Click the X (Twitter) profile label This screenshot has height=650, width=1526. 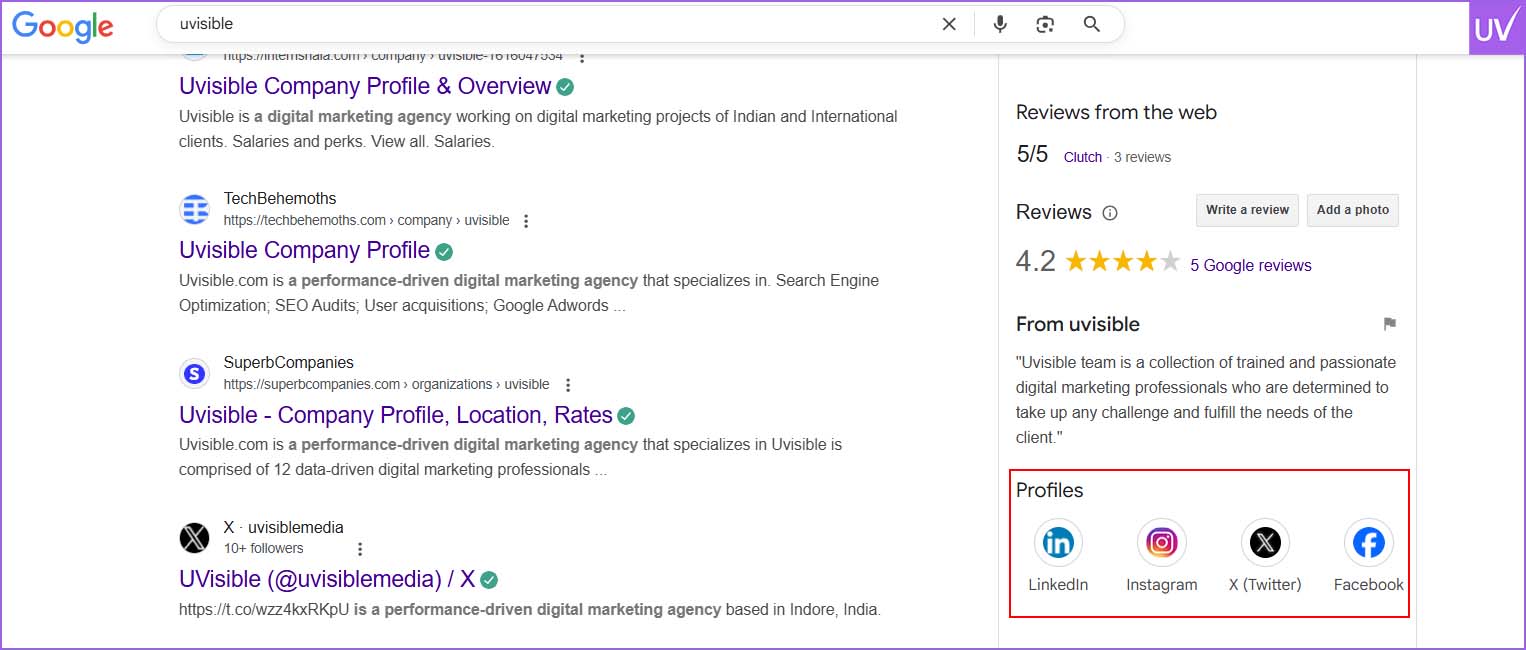1265,585
